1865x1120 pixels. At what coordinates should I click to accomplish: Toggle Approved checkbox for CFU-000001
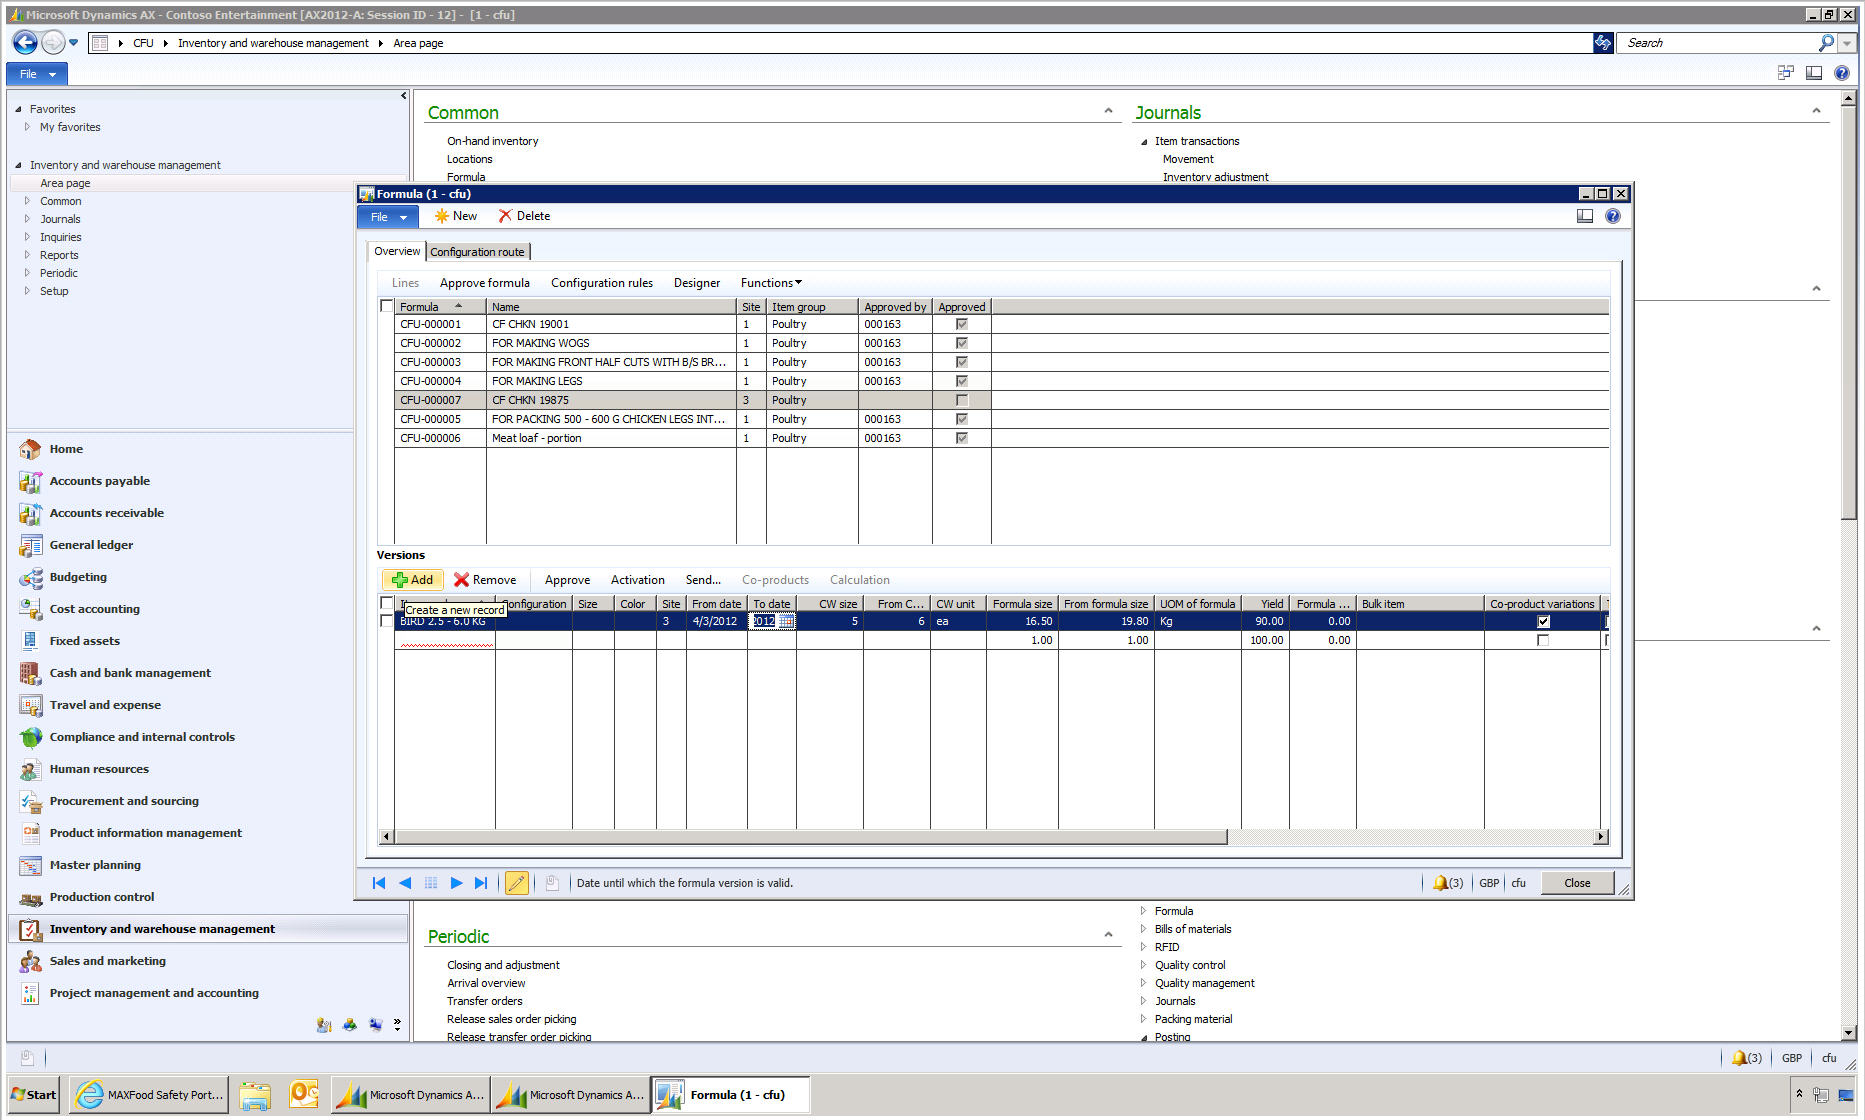tap(962, 324)
